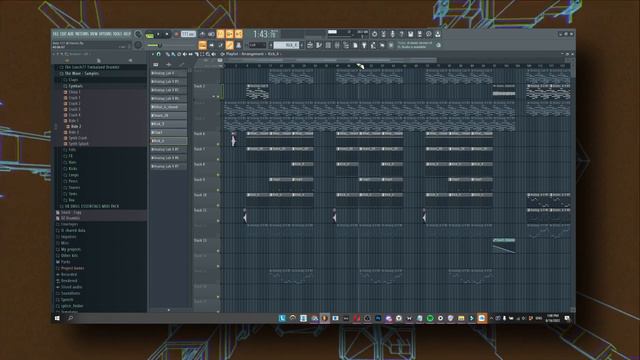The height and width of the screenshot is (360, 640).
Task: Expand the Packs folder in browser
Action: [x=65, y=262]
